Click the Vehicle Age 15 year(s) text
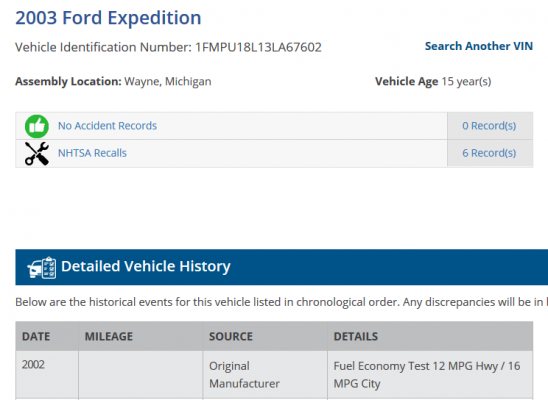This screenshot has width=548, height=400. click(x=433, y=81)
